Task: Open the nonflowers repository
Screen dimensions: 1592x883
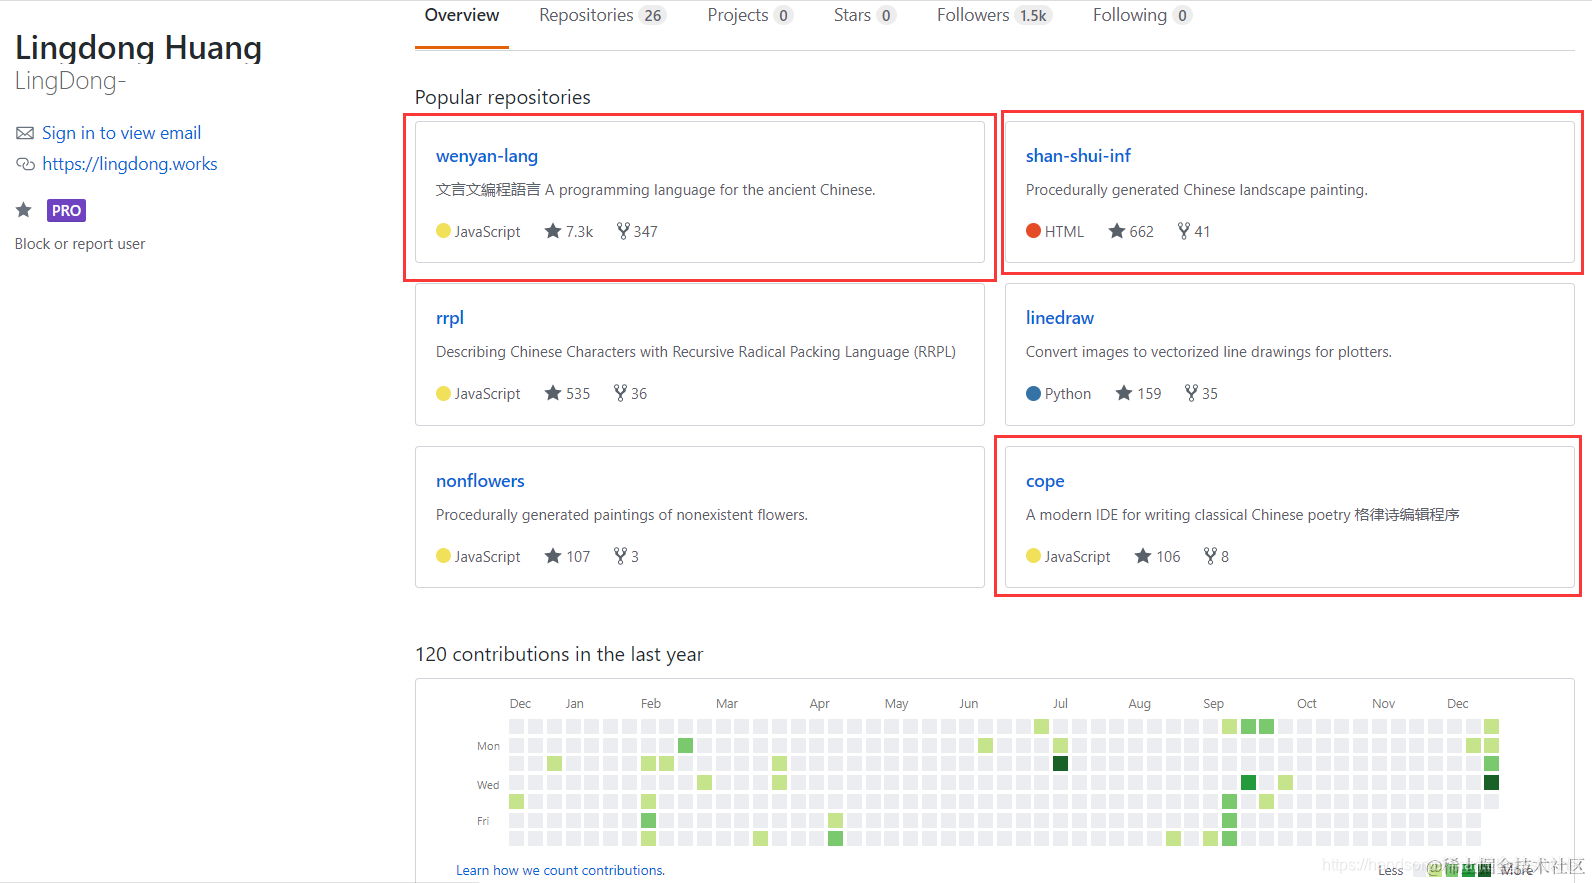Action: 480,481
